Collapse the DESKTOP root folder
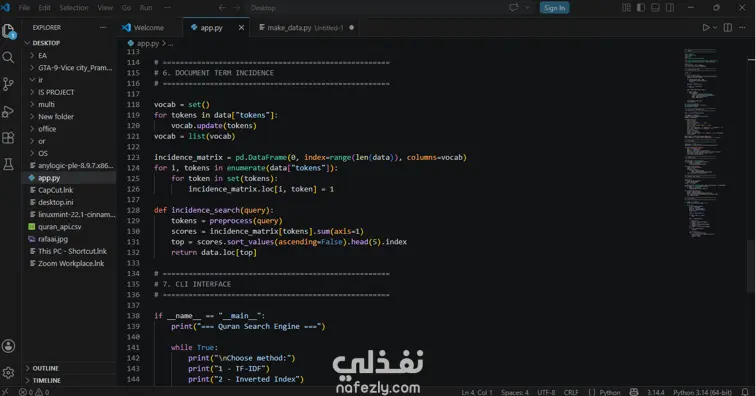The image size is (756, 396). 46,43
